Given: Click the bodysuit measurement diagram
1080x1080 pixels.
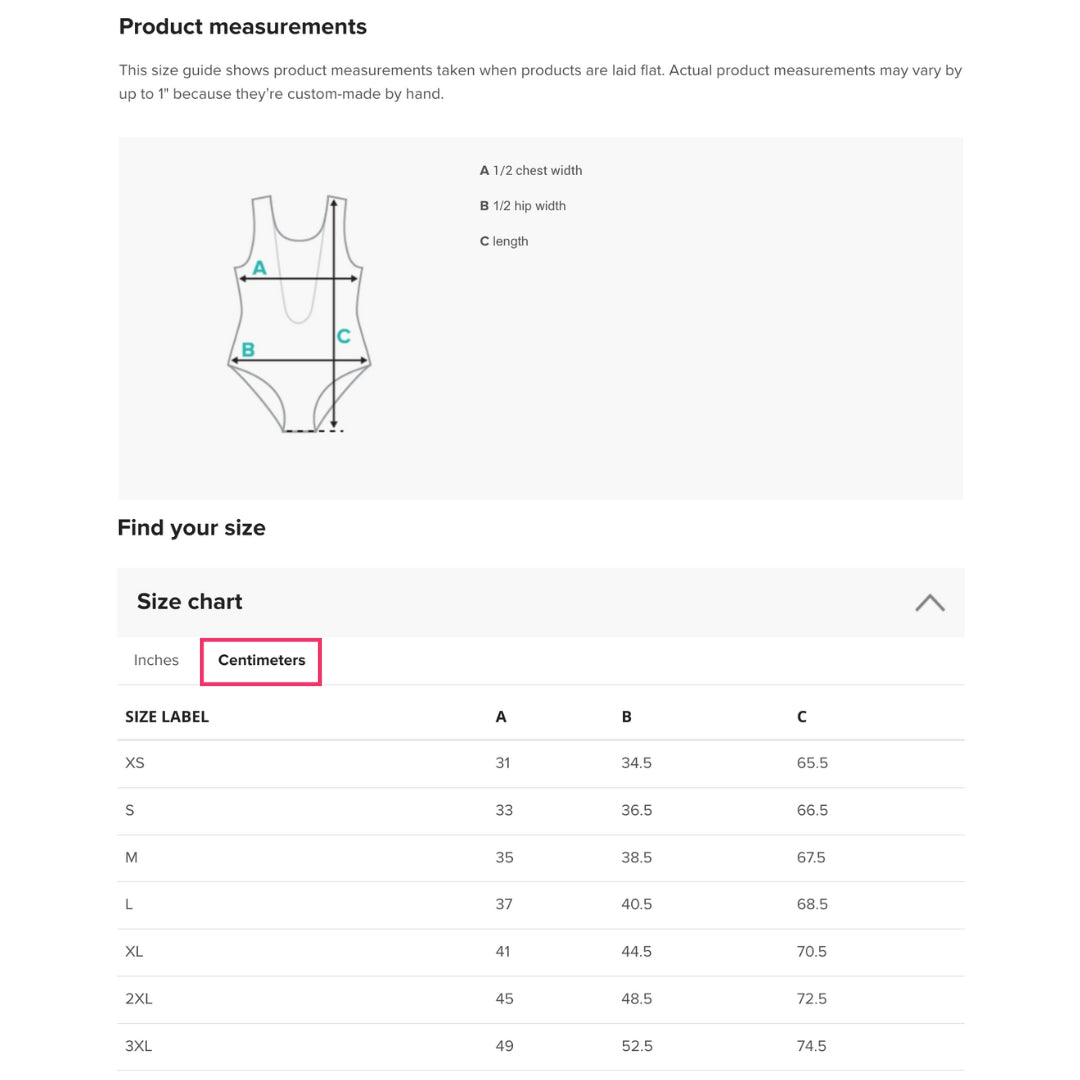Looking at the screenshot, I should point(299,313).
